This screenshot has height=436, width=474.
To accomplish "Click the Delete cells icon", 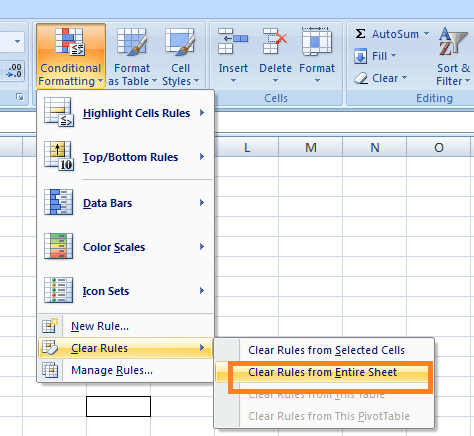I will click(275, 41).
